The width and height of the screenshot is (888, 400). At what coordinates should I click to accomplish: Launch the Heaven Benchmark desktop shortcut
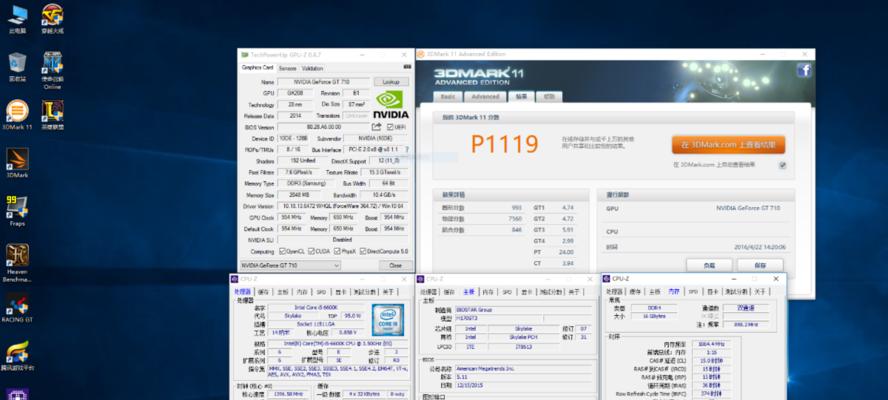tap(18, 263)
